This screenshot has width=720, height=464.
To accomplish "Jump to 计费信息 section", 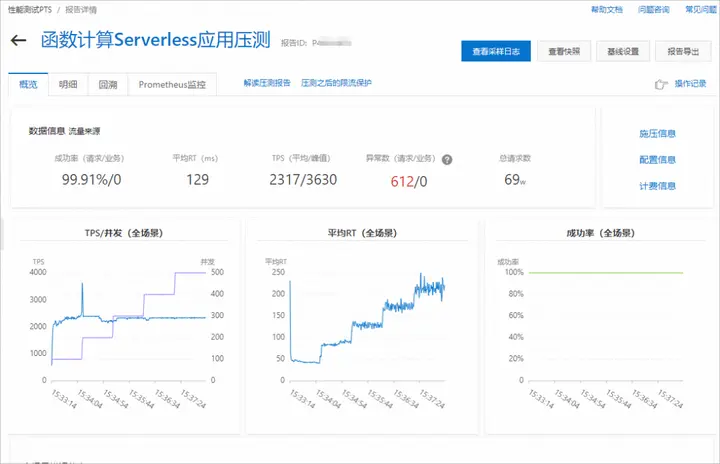I will click(x=657, y=186).
